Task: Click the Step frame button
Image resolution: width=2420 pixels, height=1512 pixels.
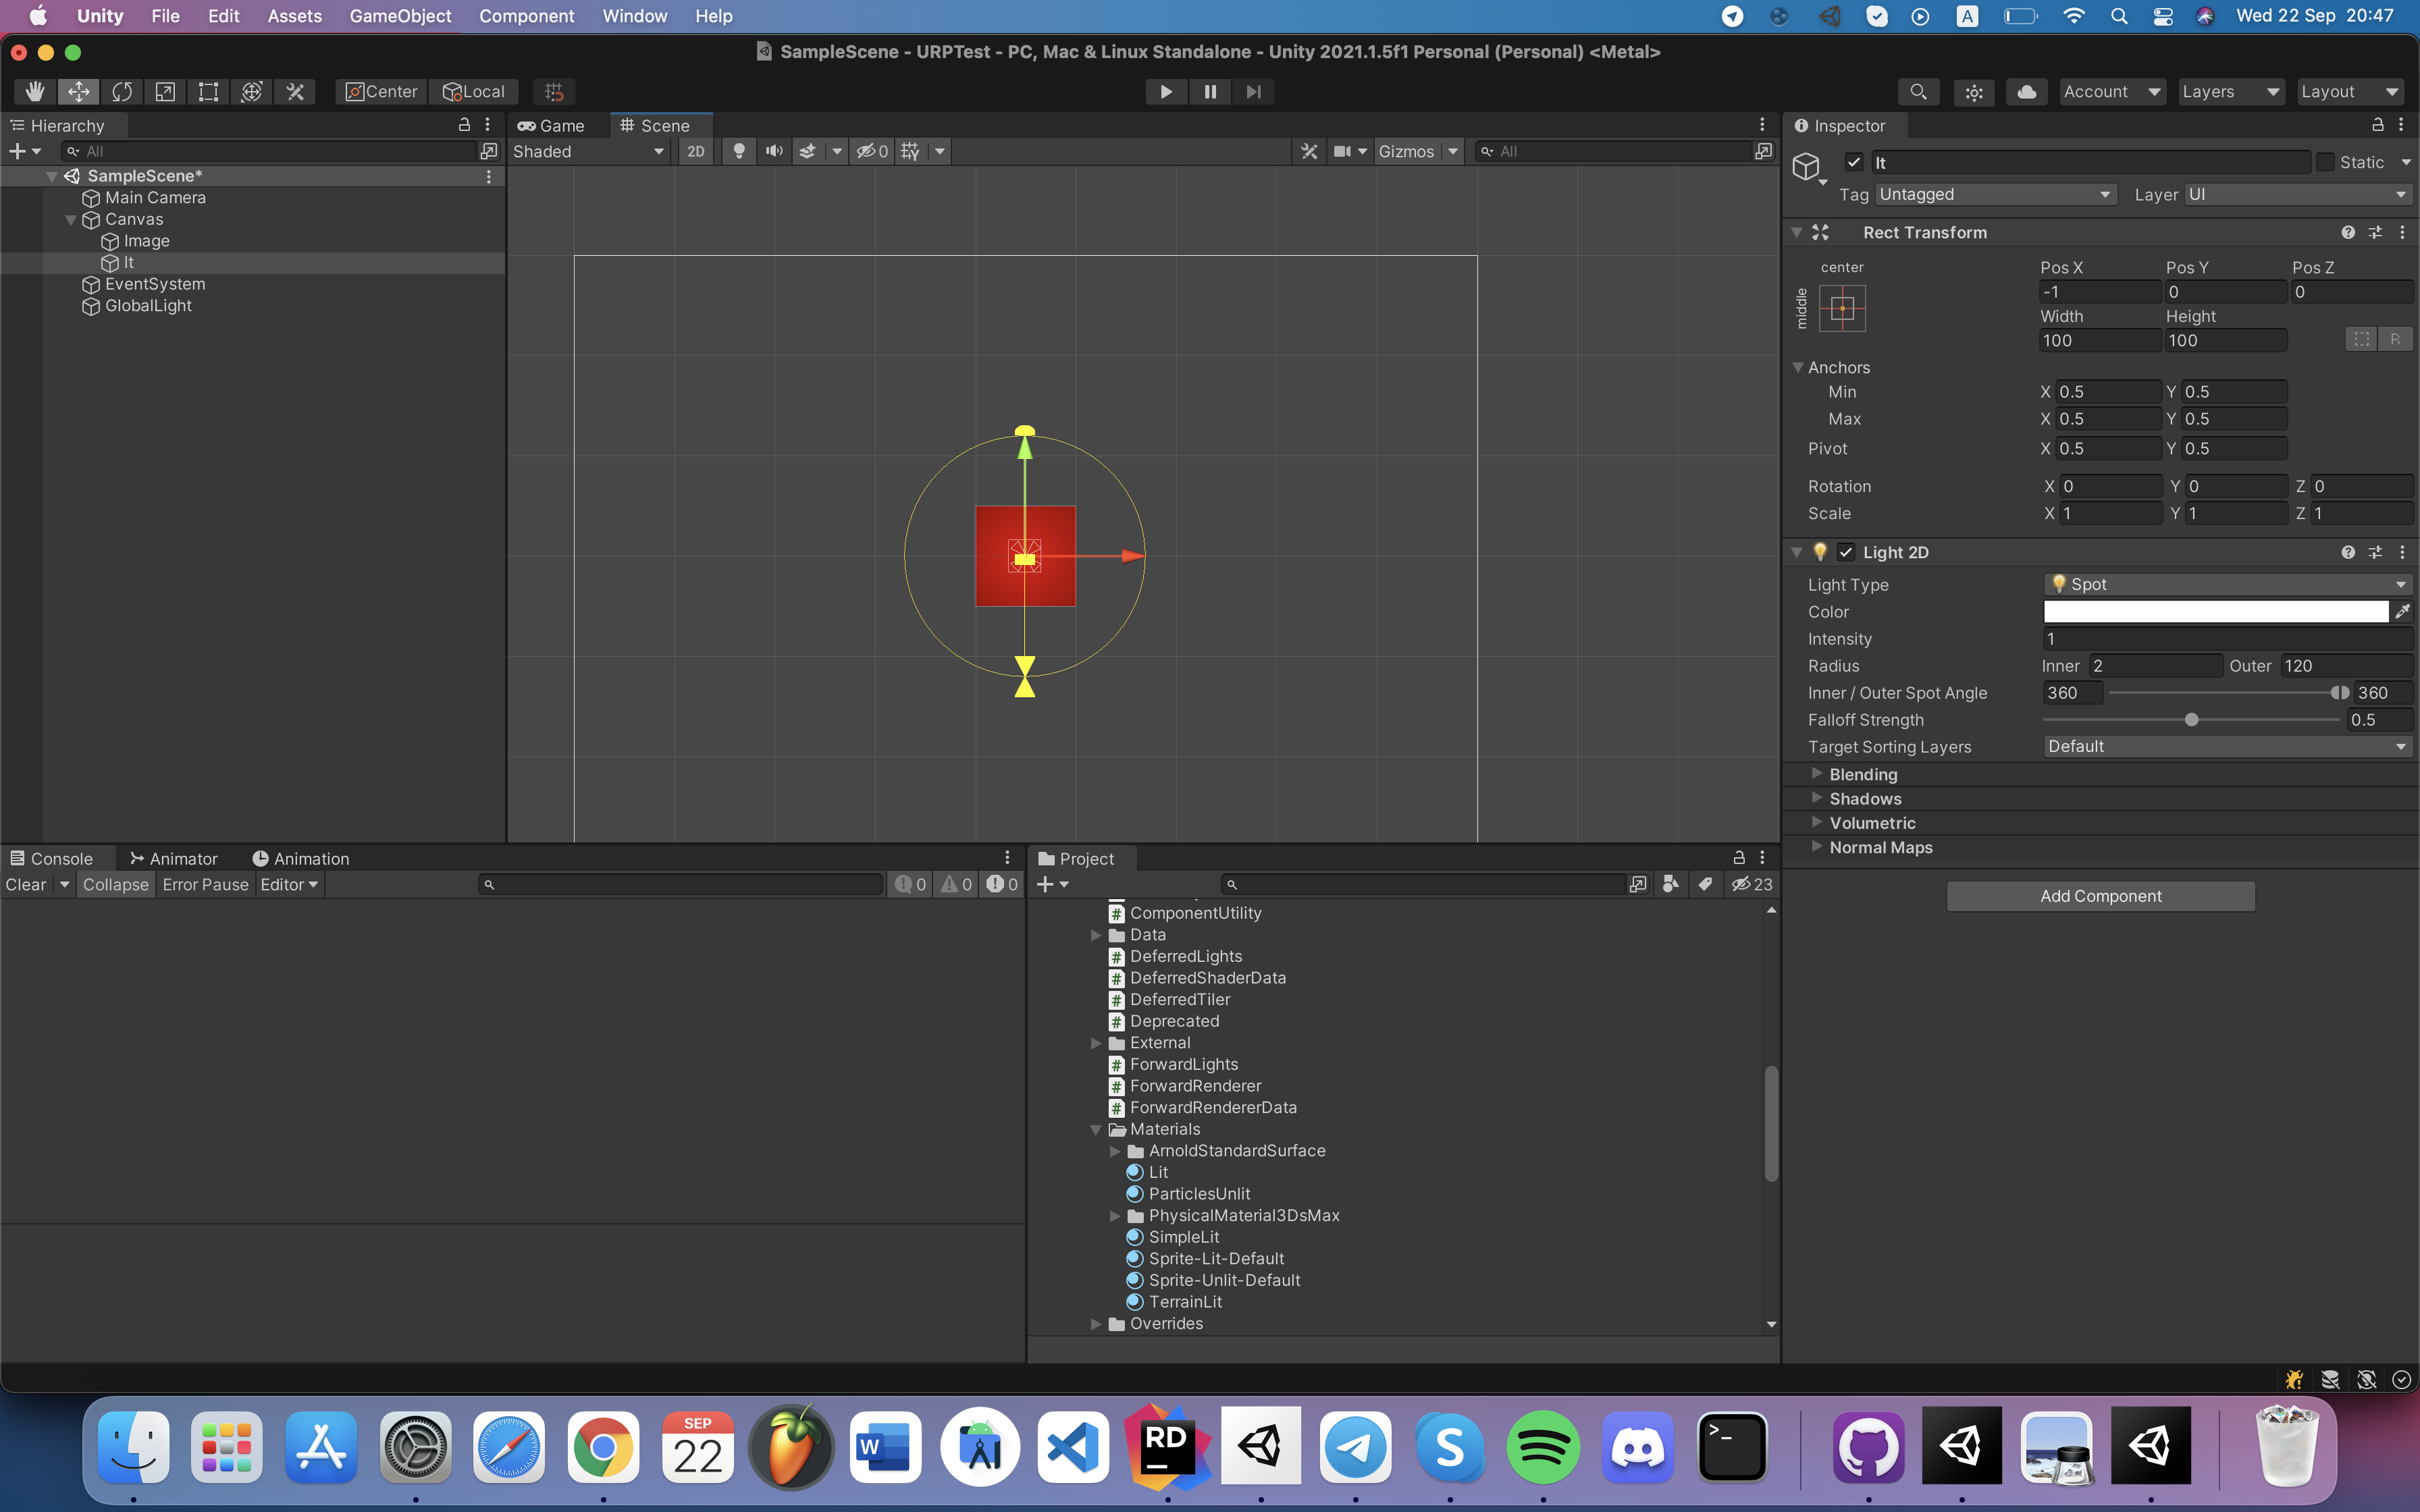Action: click(x=1253, y=92)
